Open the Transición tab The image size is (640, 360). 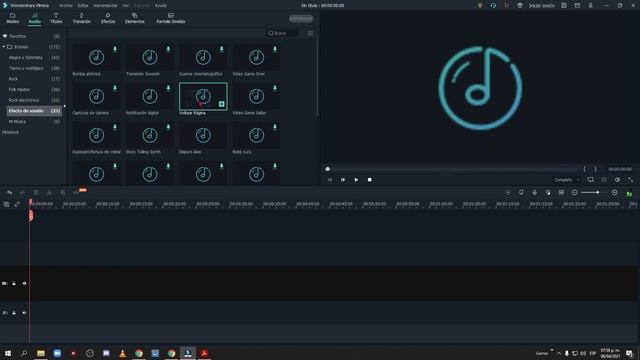tap(82, 18)
